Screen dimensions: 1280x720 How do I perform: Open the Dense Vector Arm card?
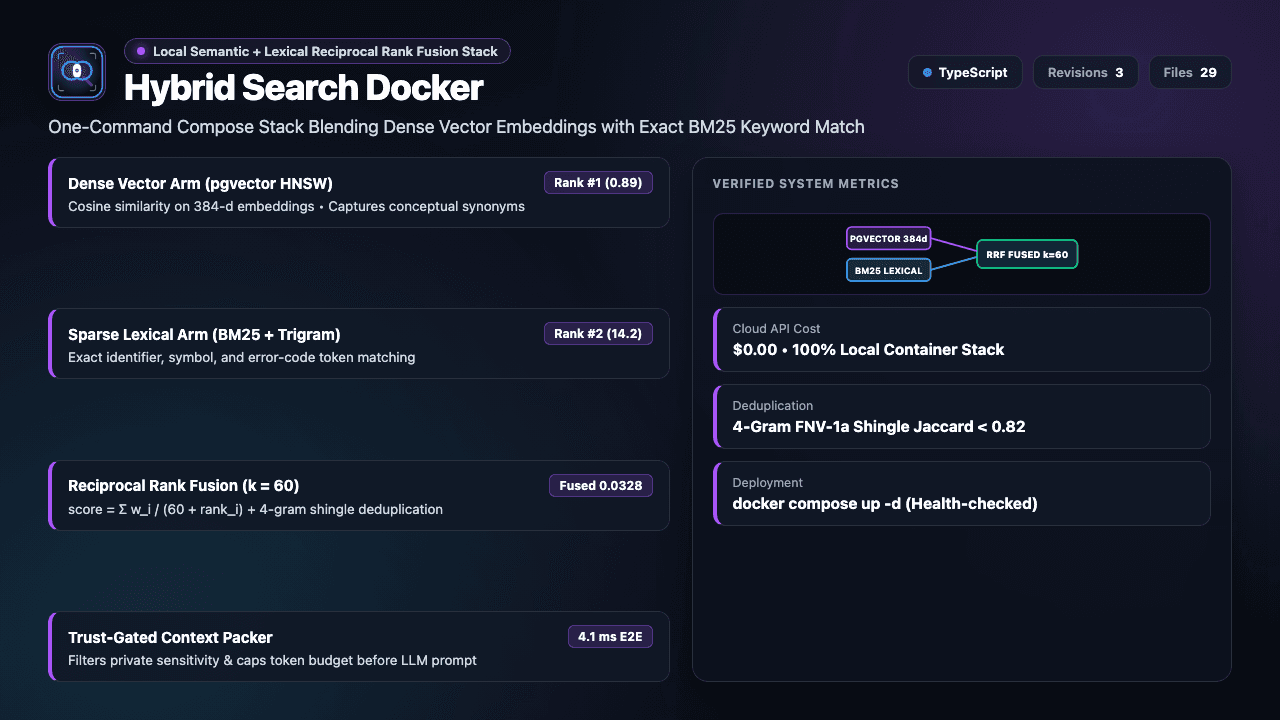(x=359, y=193)
